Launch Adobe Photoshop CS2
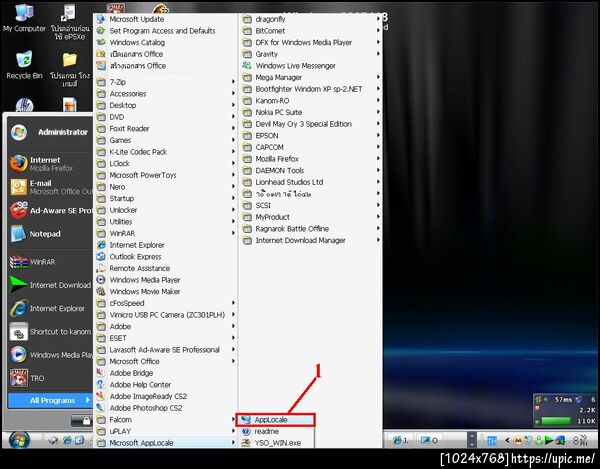The height and width of the screenshot is (469, 600). (166, 408)
